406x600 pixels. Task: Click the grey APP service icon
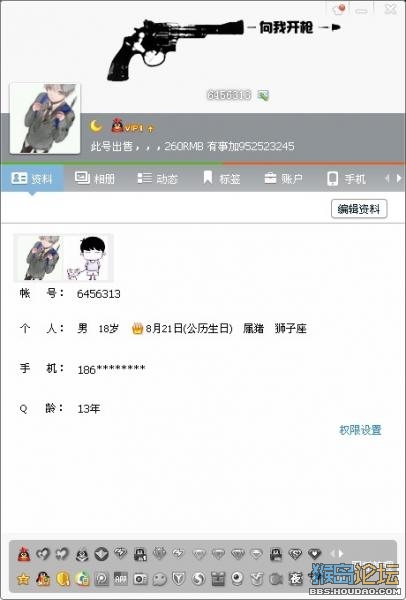tap(121, 579)
